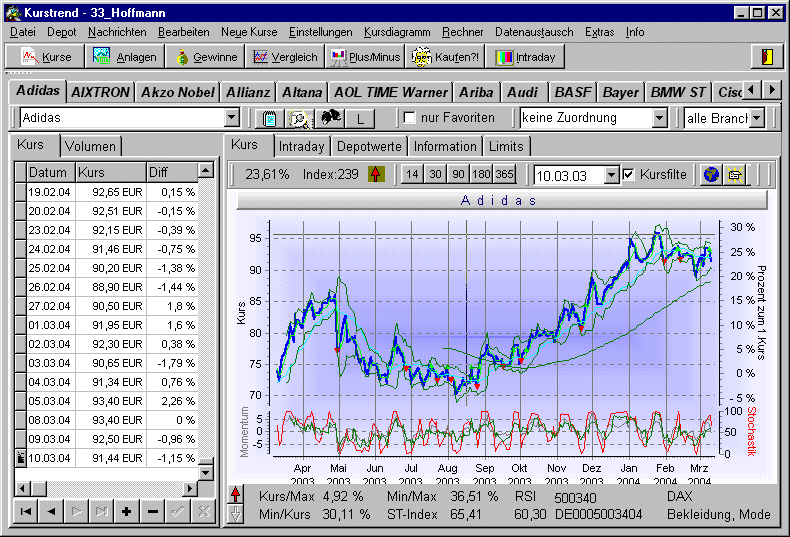This screenshot has width=790, height=537.
Task: Click the L button in the filter bar
Action: pos(360,119)
